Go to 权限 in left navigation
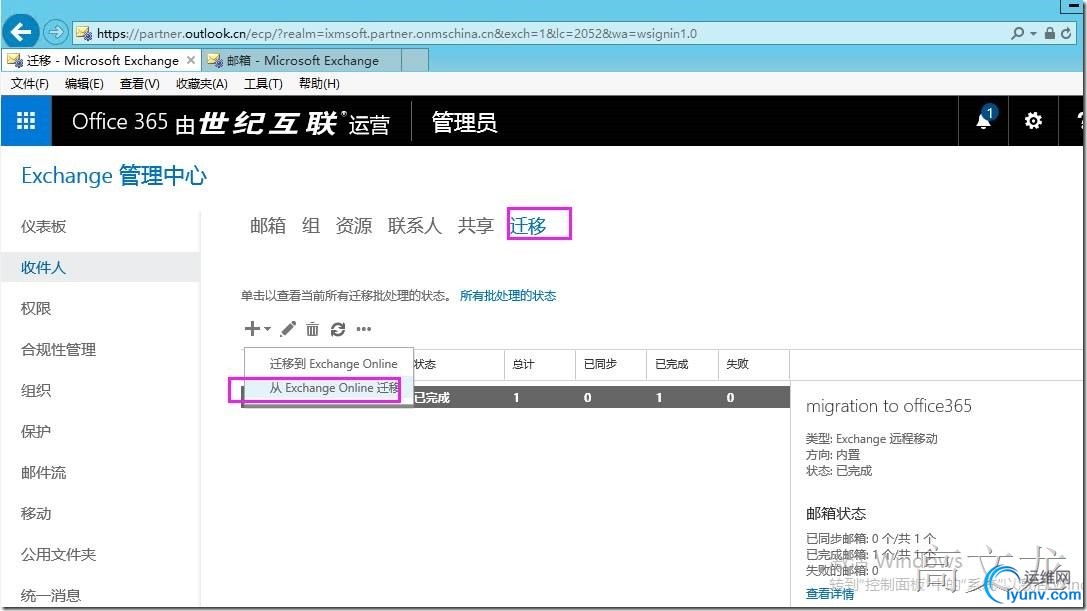 click(x=36, y=309)
